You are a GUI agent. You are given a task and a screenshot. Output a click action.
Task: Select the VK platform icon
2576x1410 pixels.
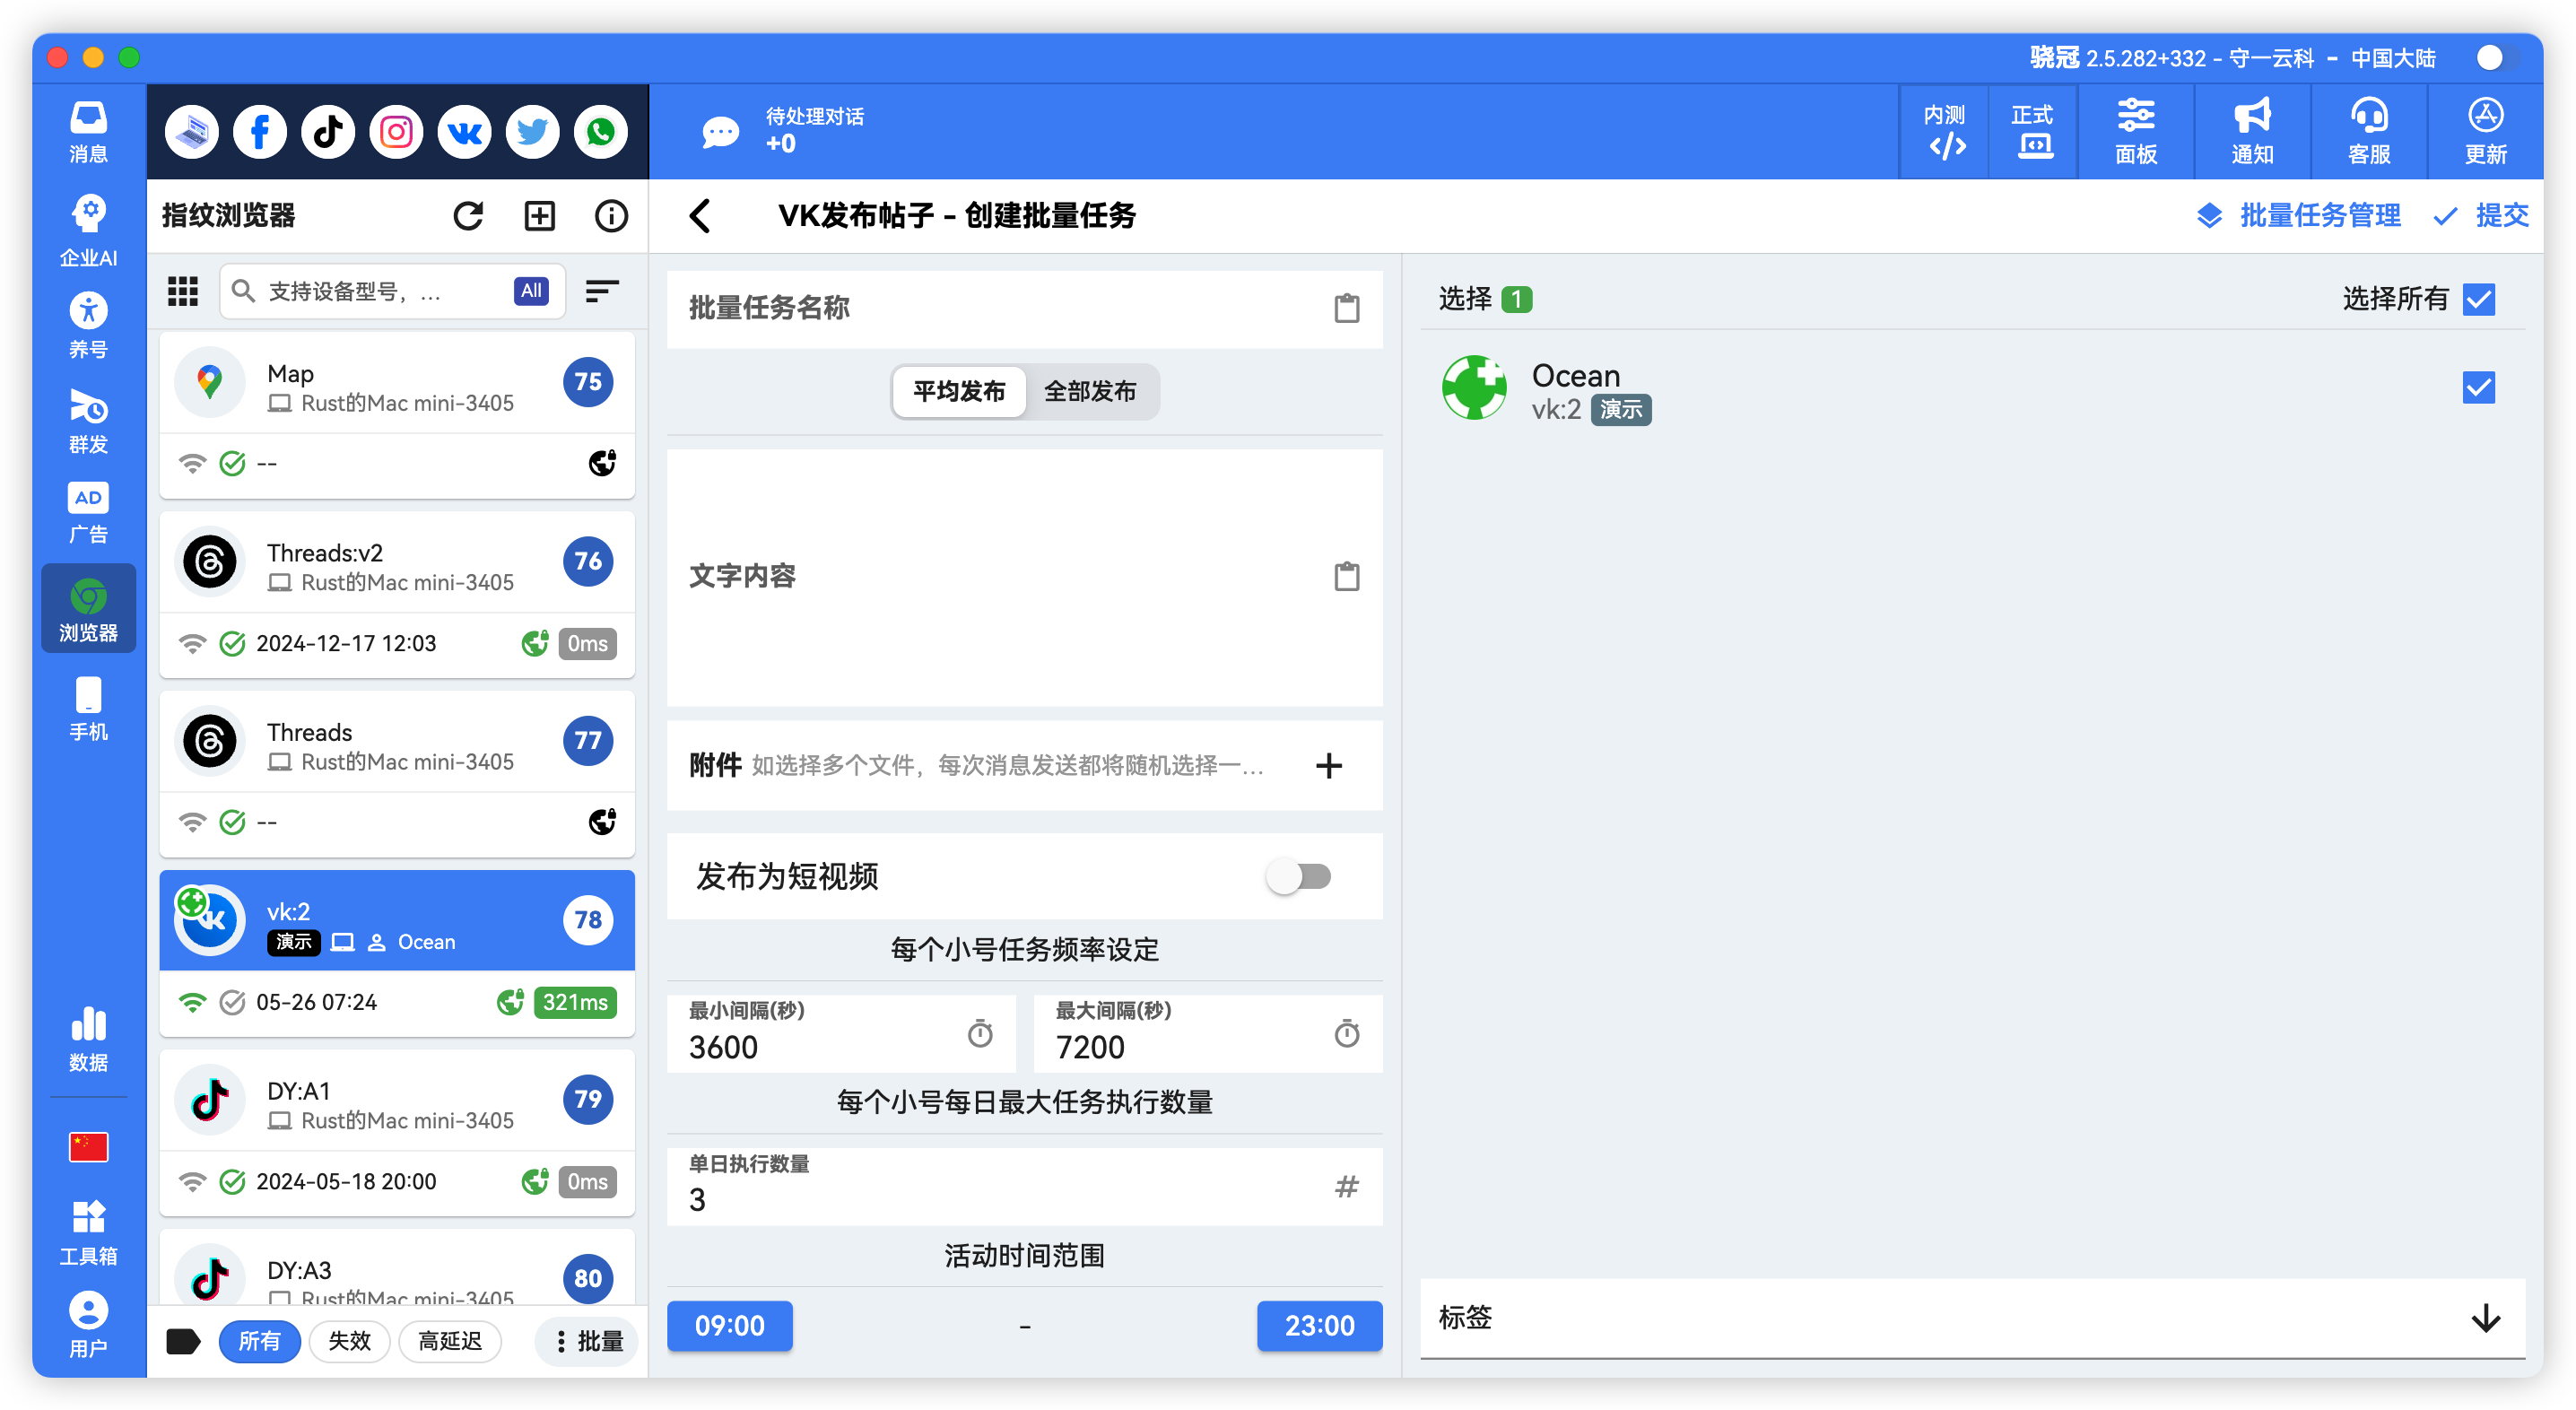tap(463, 131)
